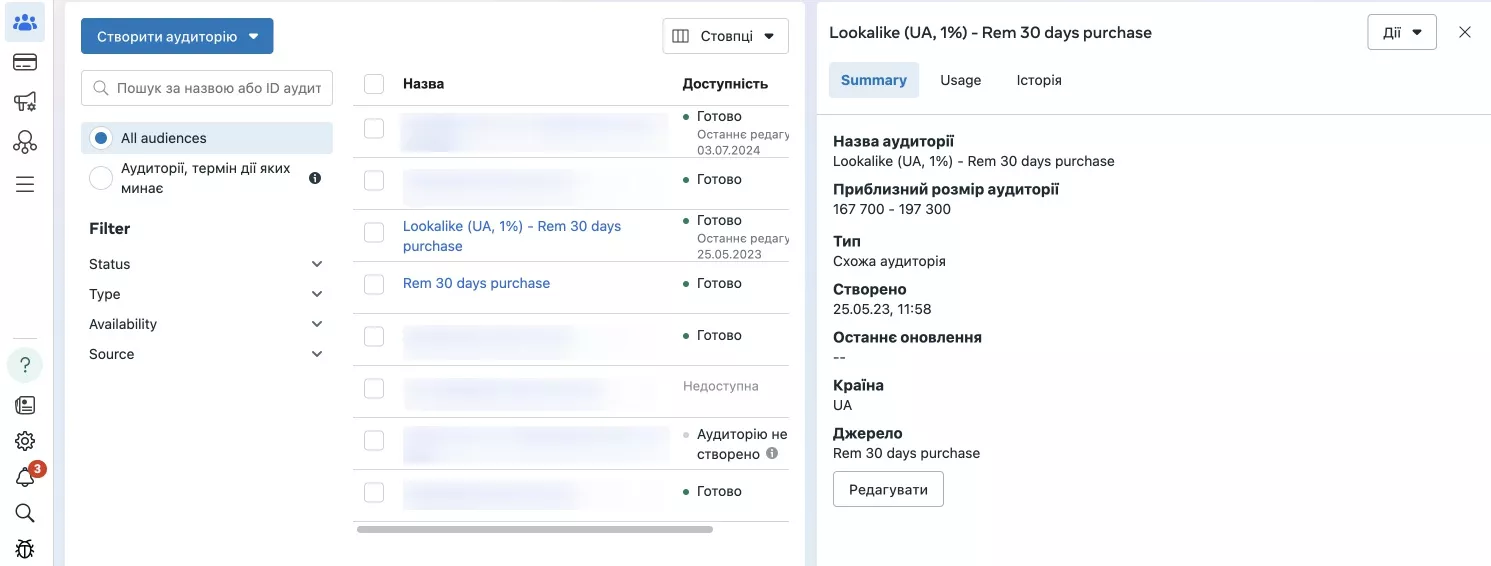
Task: Sort by the 'Назва' column header
Action: tap(423, 84)
